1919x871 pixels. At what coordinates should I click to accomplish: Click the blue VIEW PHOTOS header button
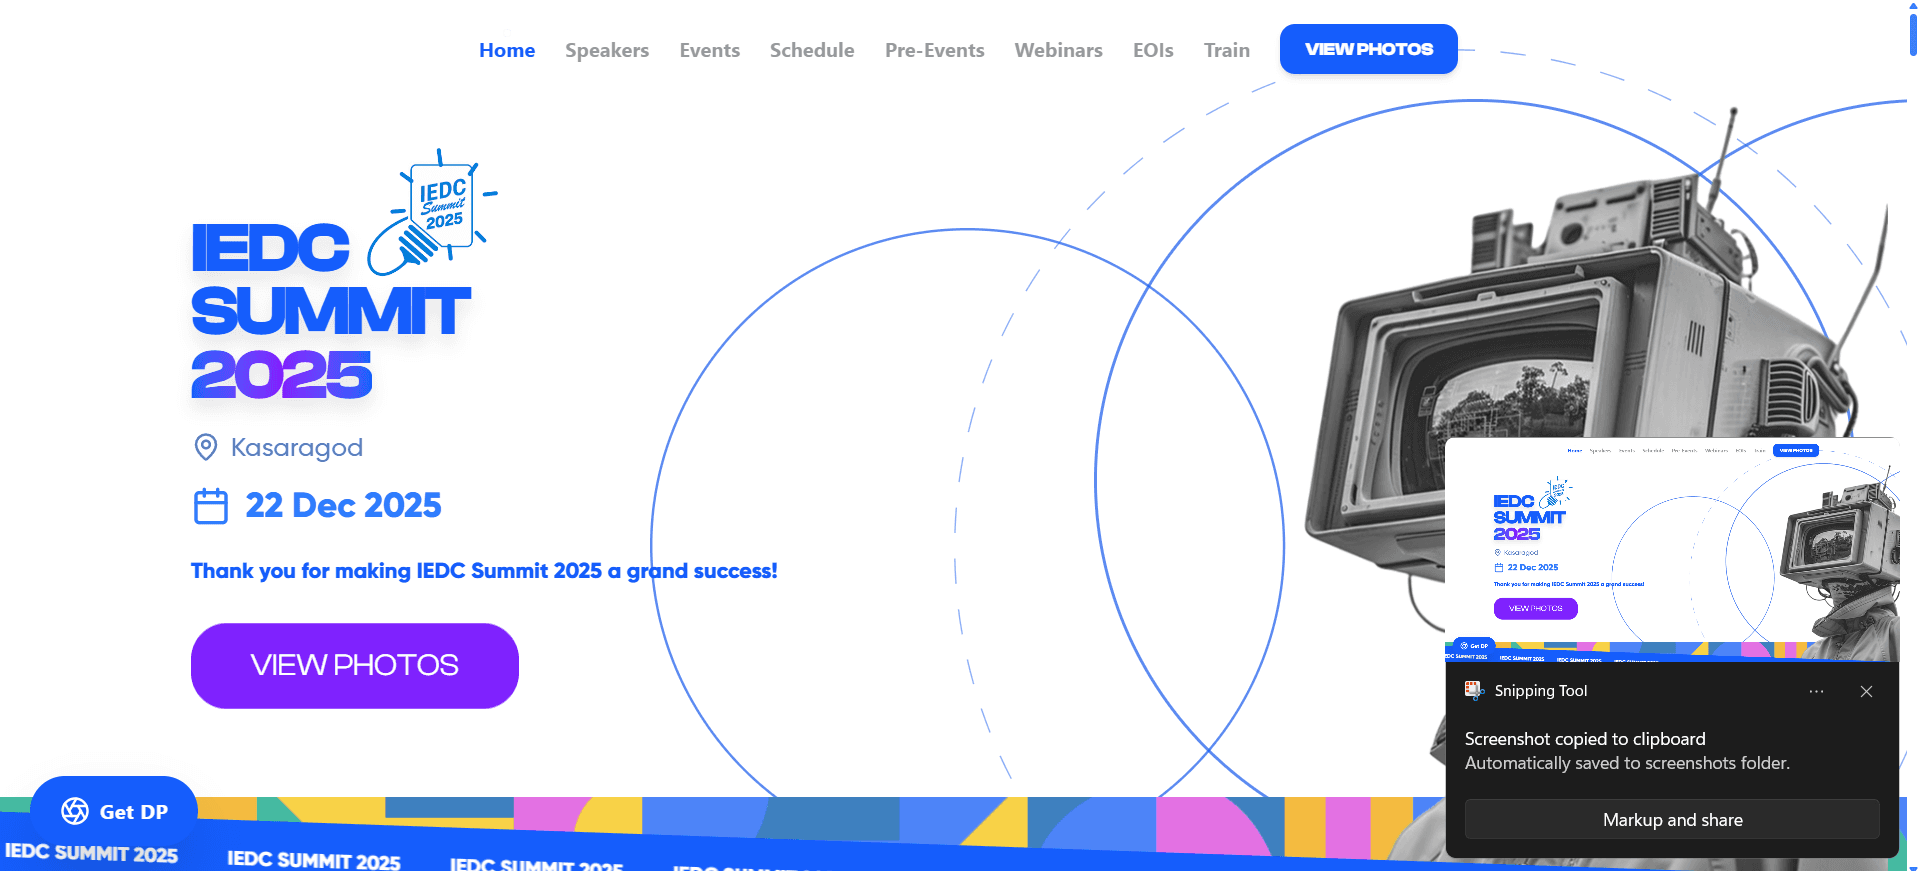pos(1369,49)
